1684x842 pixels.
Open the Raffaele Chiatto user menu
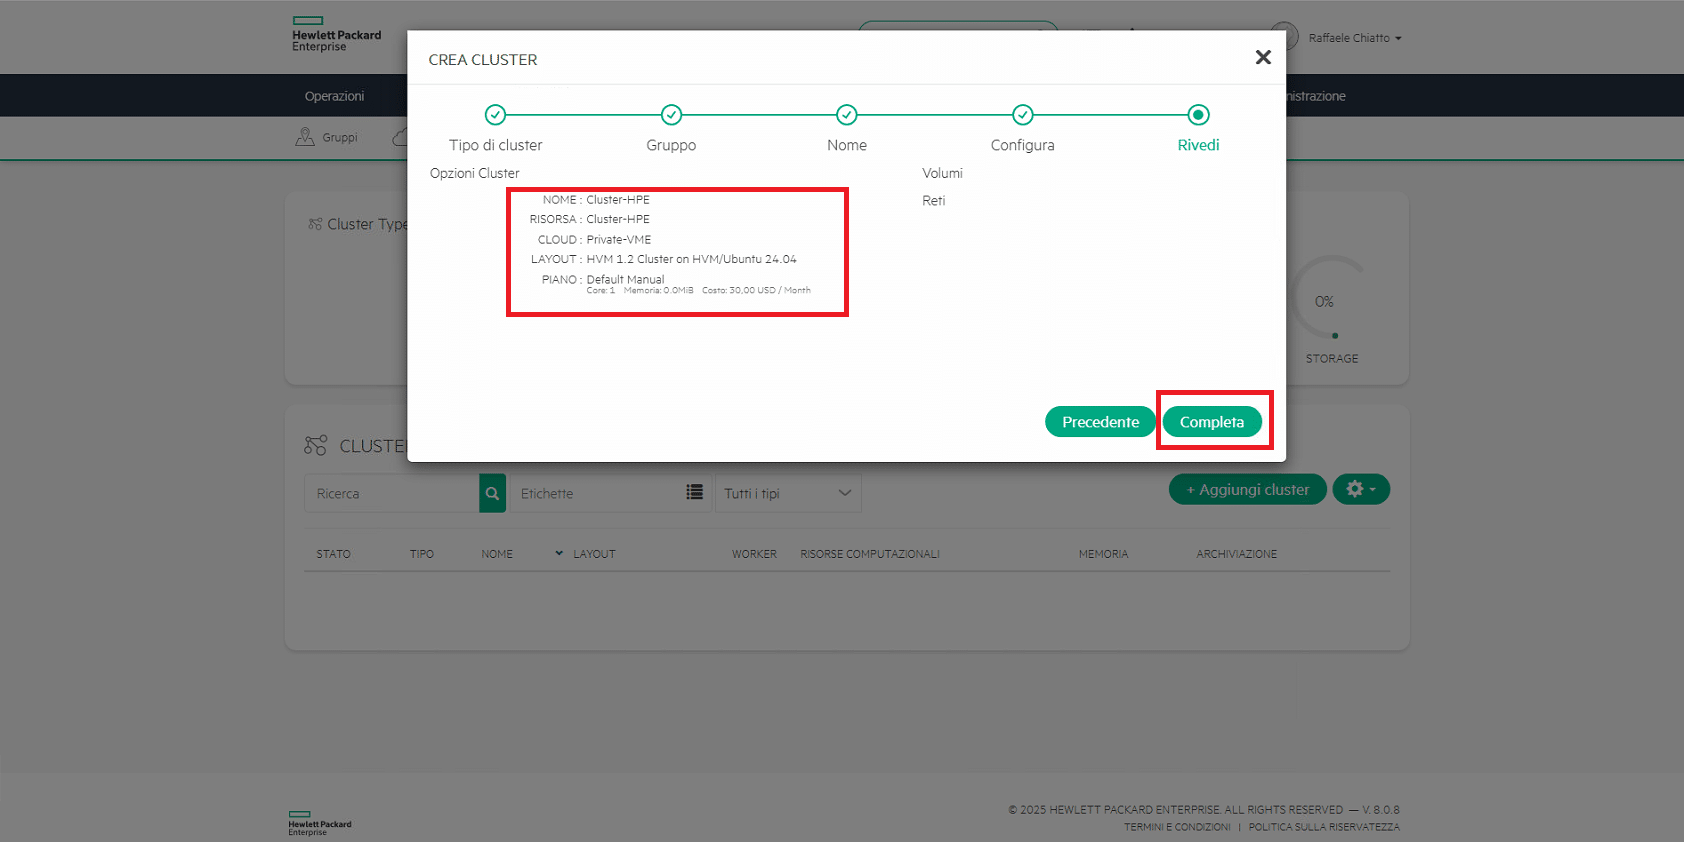[x=1355, y=38]
